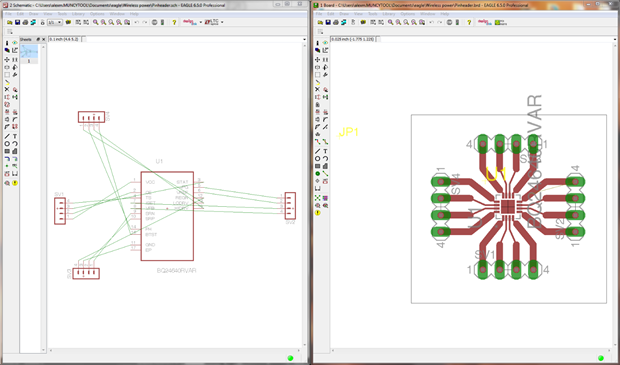Open Library menu in Schematic window
Image resolution: width=620 pixels, height=365 pixels.
(78, 14)
